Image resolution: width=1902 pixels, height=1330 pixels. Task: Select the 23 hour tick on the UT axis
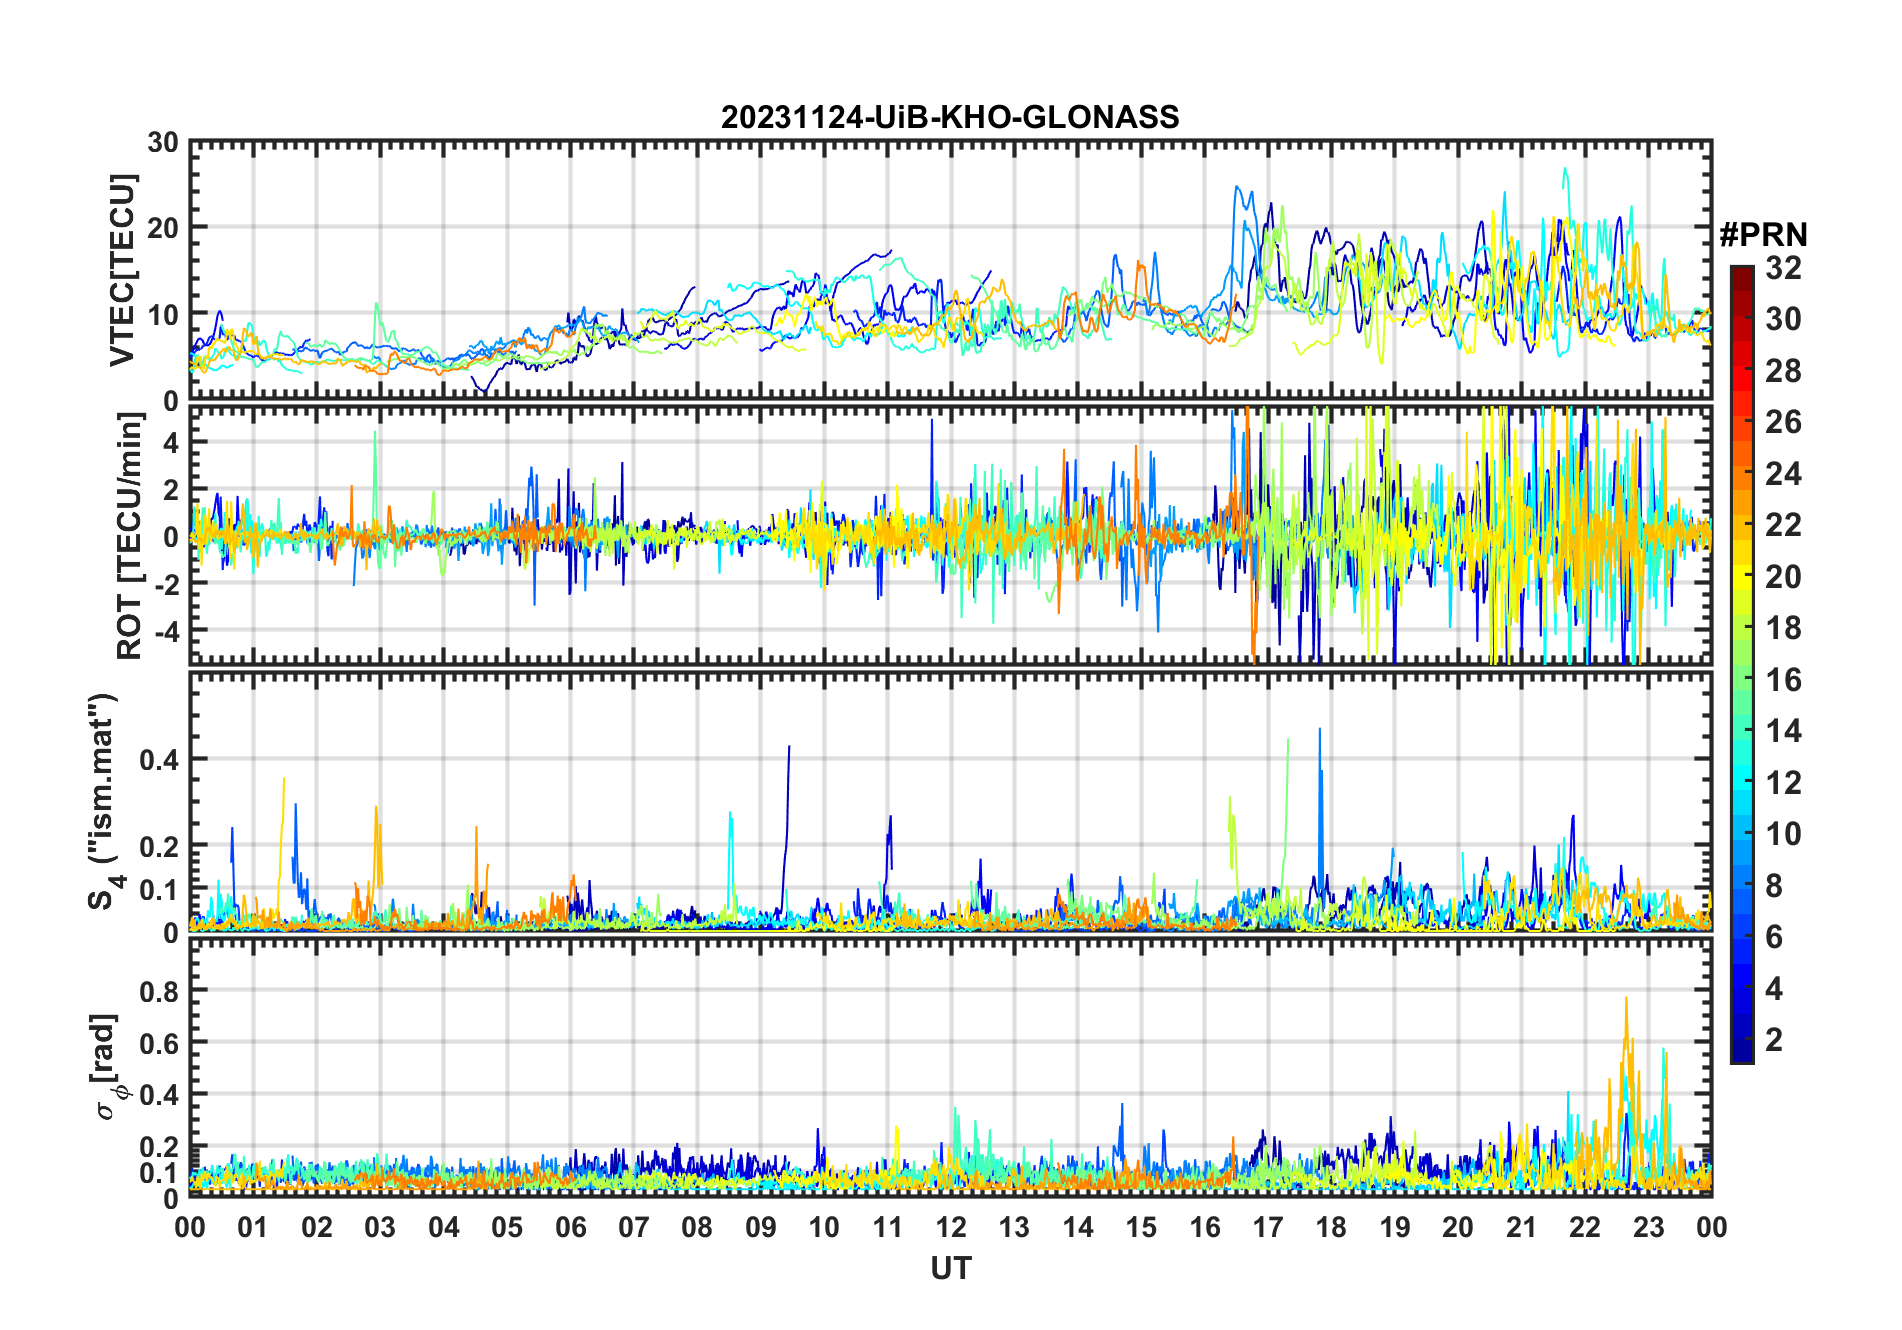[x=1648, y=1228]
